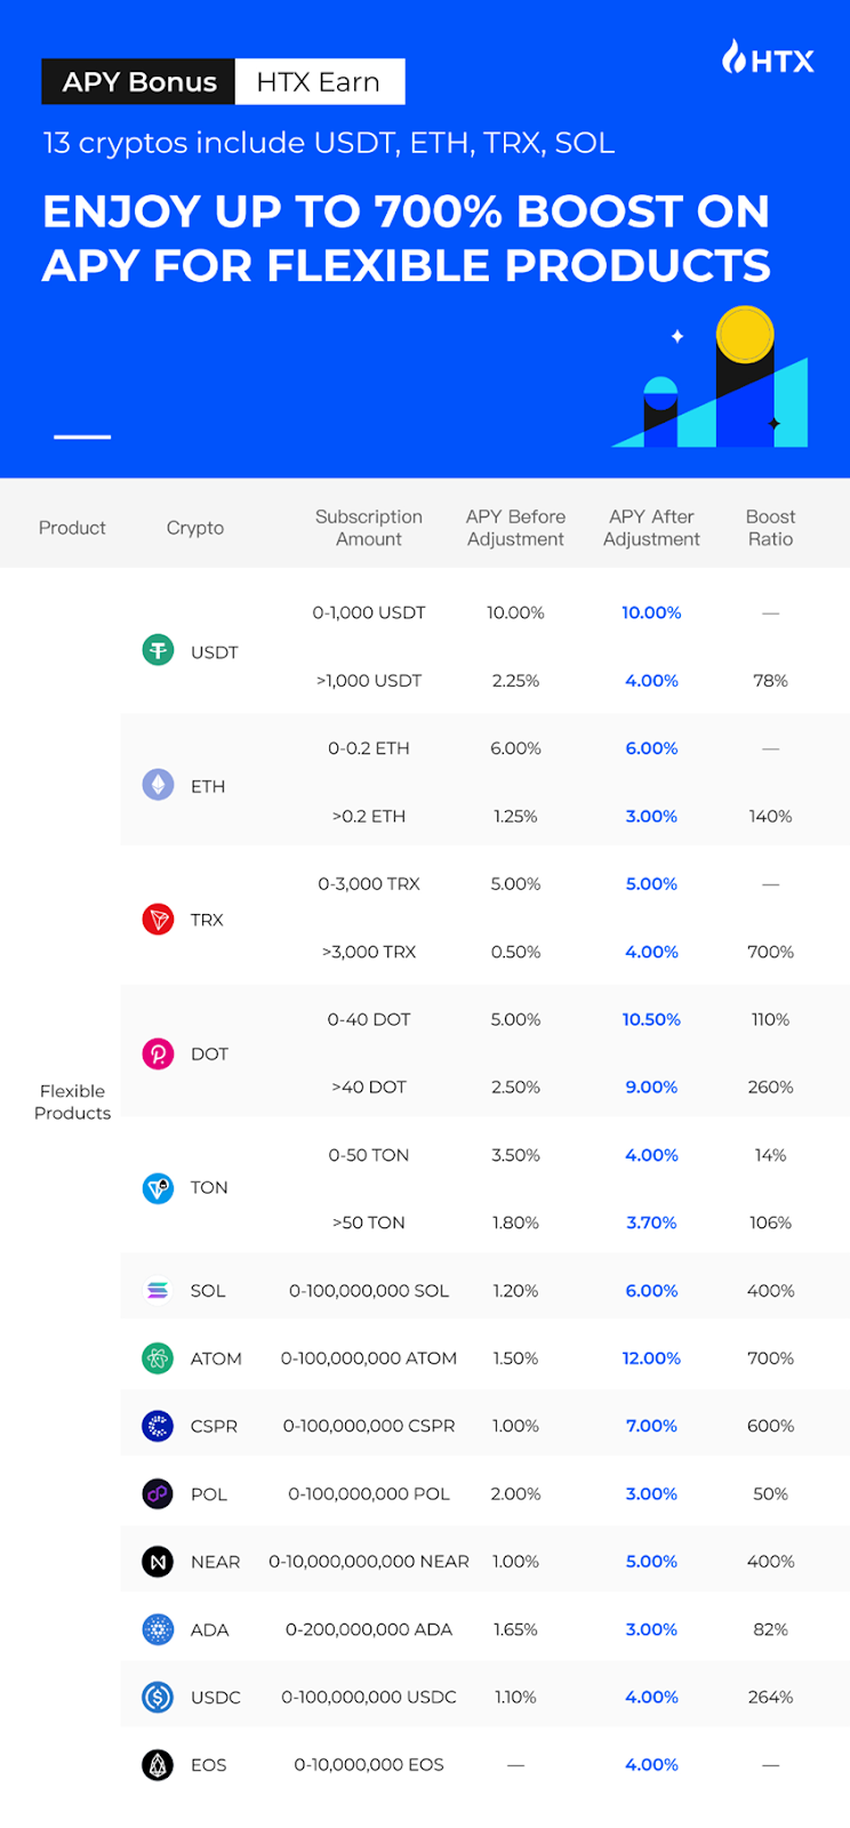
Task: Click the 12.00% ATOM adjusted APY value
Action: tap(651, 1358)
